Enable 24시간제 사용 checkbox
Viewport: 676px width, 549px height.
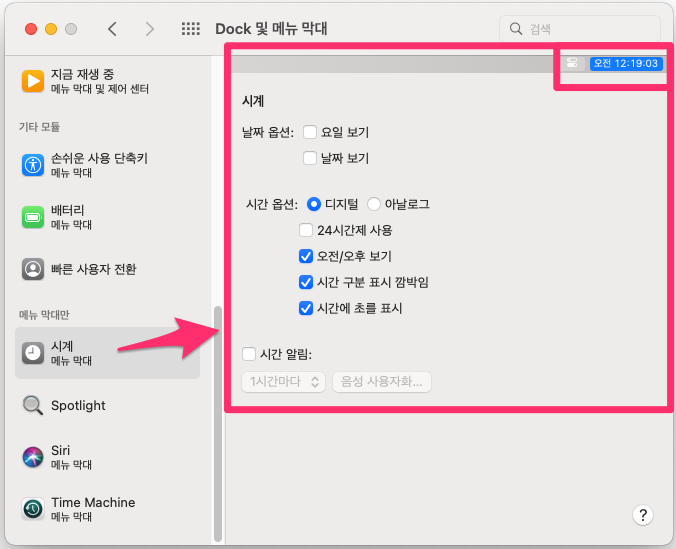click(306, 230)
